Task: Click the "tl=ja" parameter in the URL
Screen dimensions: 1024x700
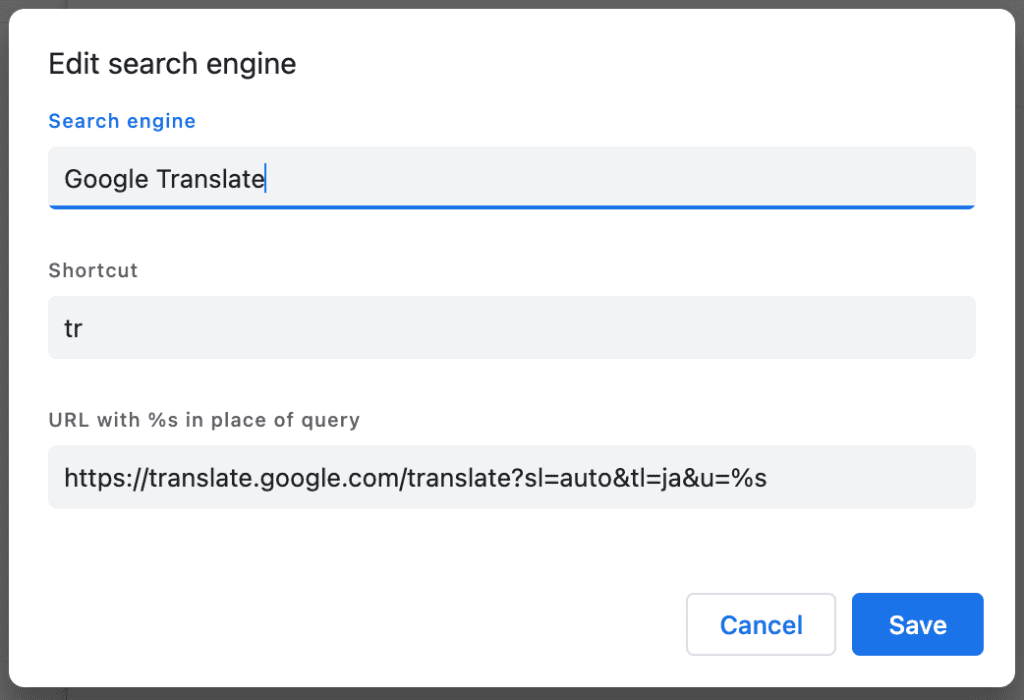Action: (x=653, y=478)
